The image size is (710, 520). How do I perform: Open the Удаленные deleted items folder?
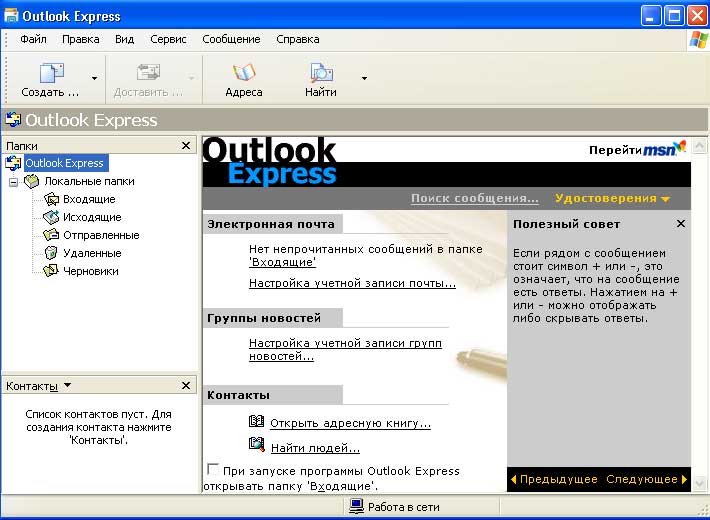90,253
